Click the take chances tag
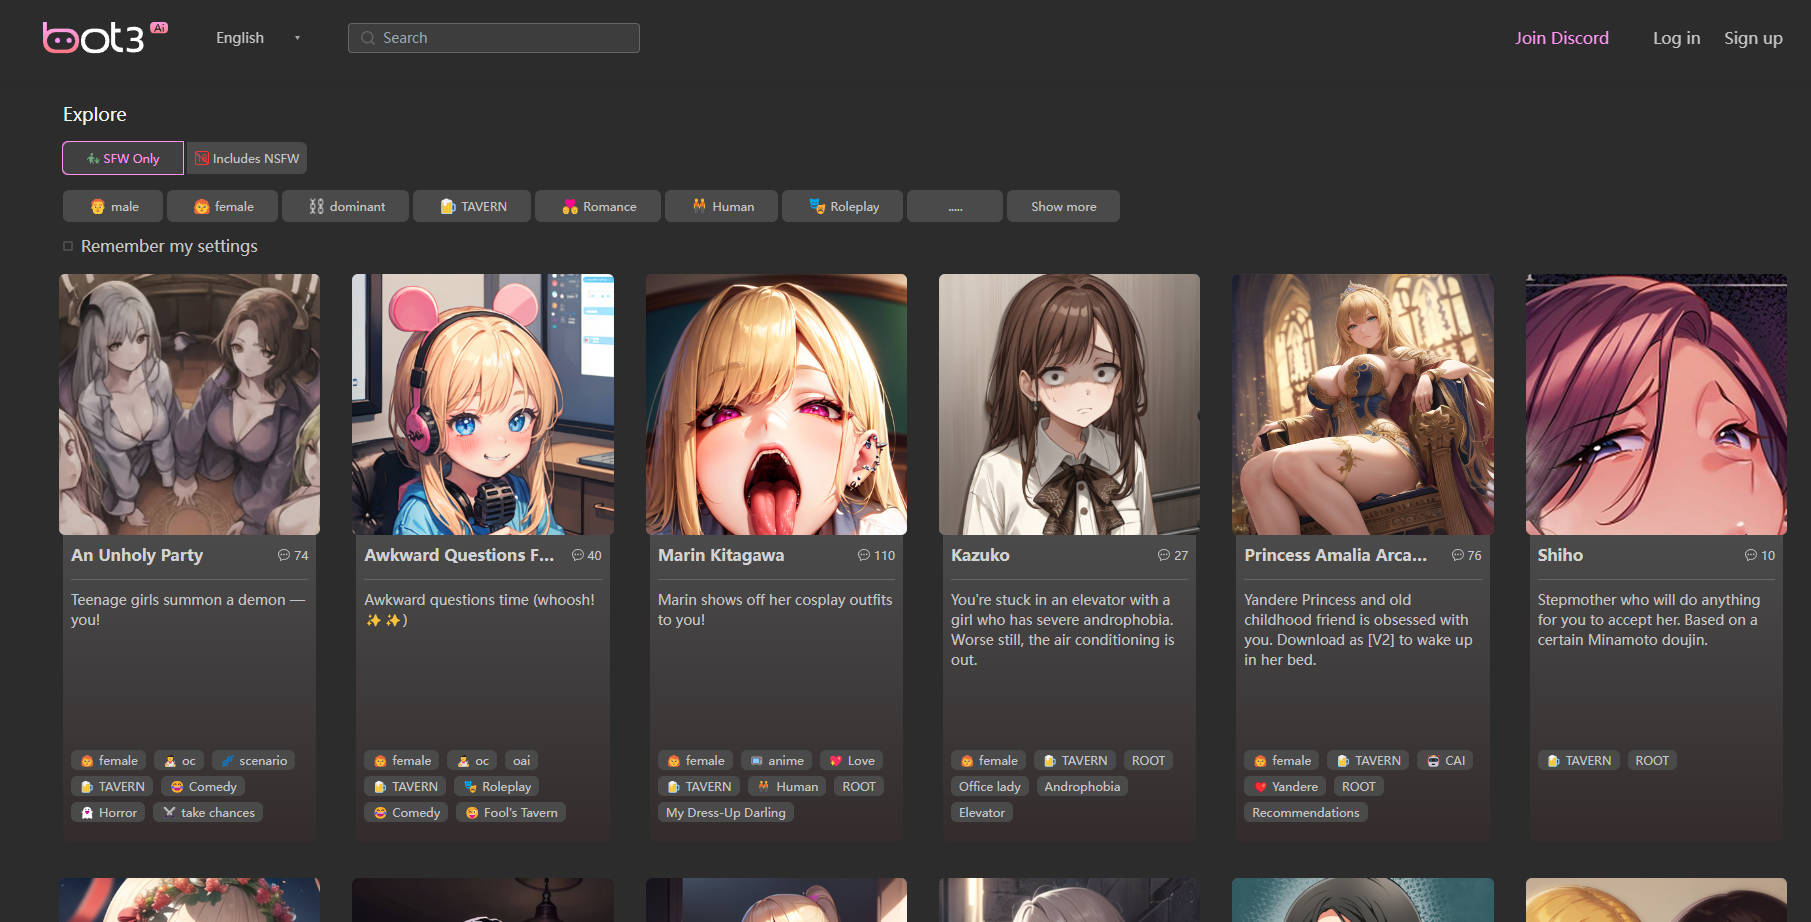The image size is (1811, 922). click(x=208, y=813)
